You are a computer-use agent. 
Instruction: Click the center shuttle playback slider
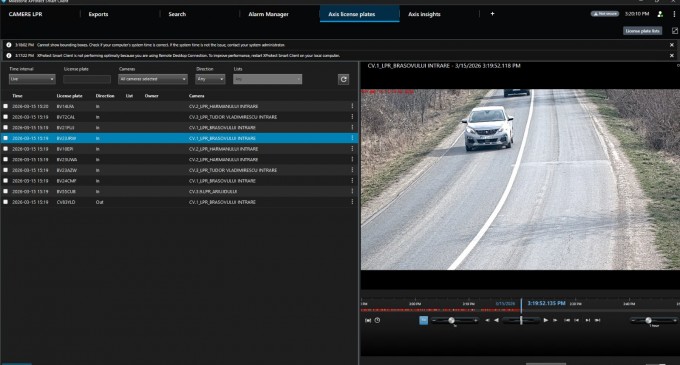(521, 320)
